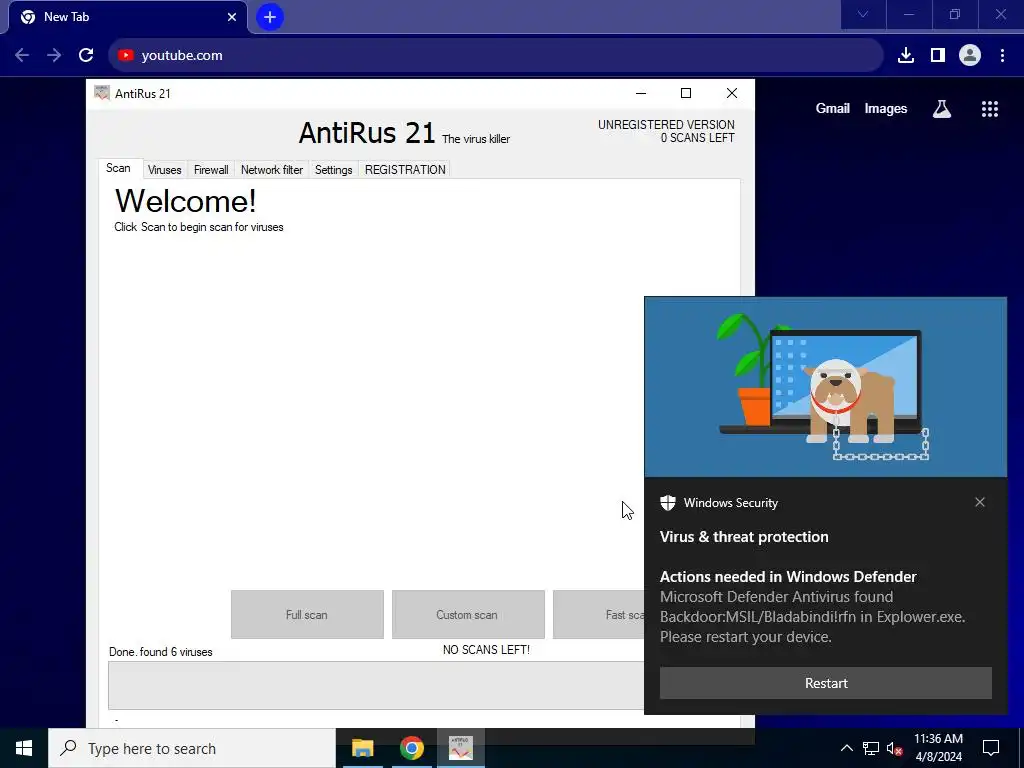Open a new tab with plus button
This screenshot has height=768, width=1024.
click(x=270, y=17)
